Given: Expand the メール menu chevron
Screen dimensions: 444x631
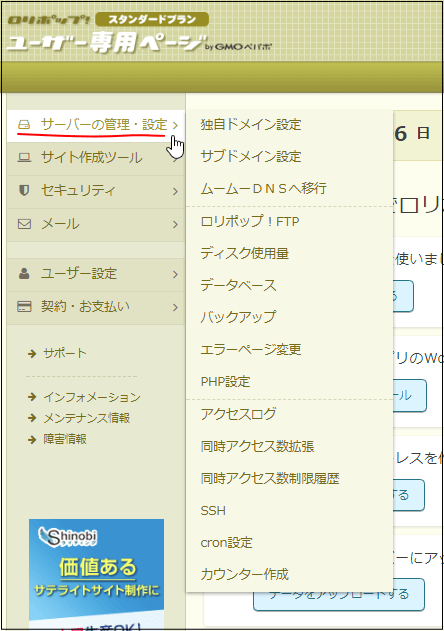Looking at the screenshot, I should click(x=175, y=224).
